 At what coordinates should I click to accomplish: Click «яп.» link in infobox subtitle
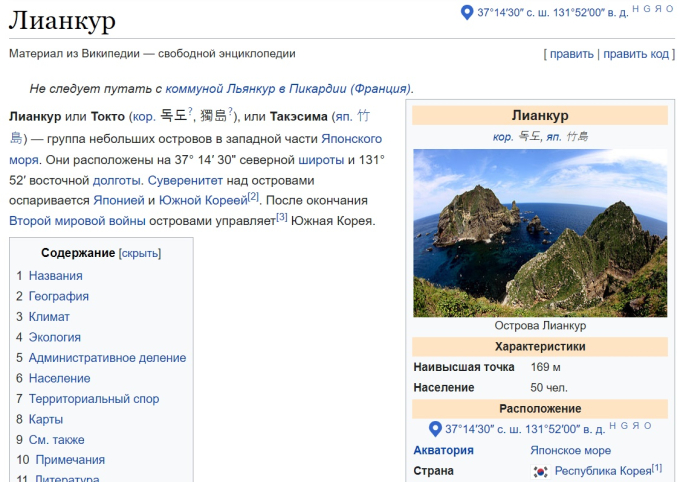click(x=554, y=137)
